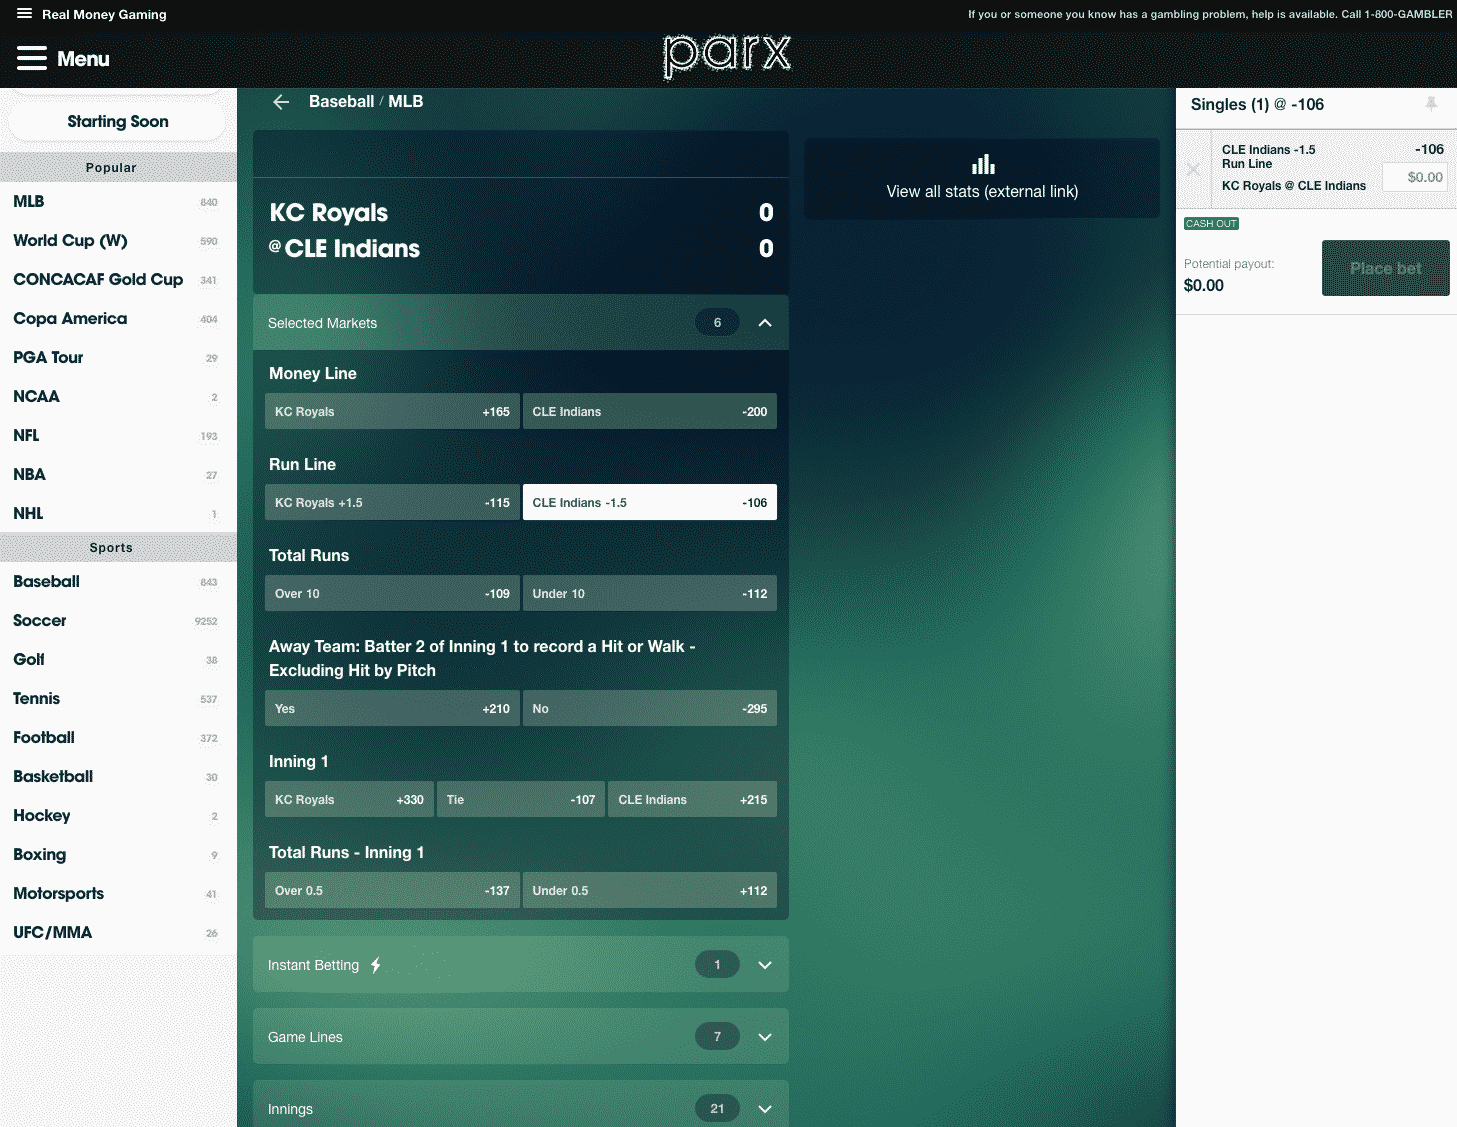Pin the bet slip with the pin icon
1457x1127 pixels.
tap(1431, 104)
